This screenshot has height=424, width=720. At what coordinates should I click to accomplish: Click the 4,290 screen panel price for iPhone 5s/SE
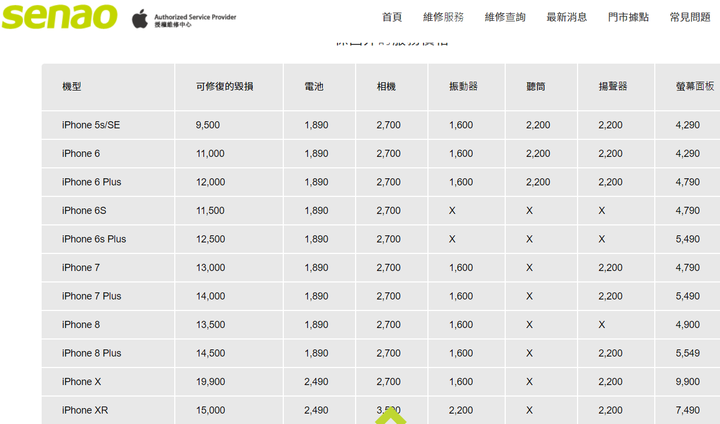(687, 125)
